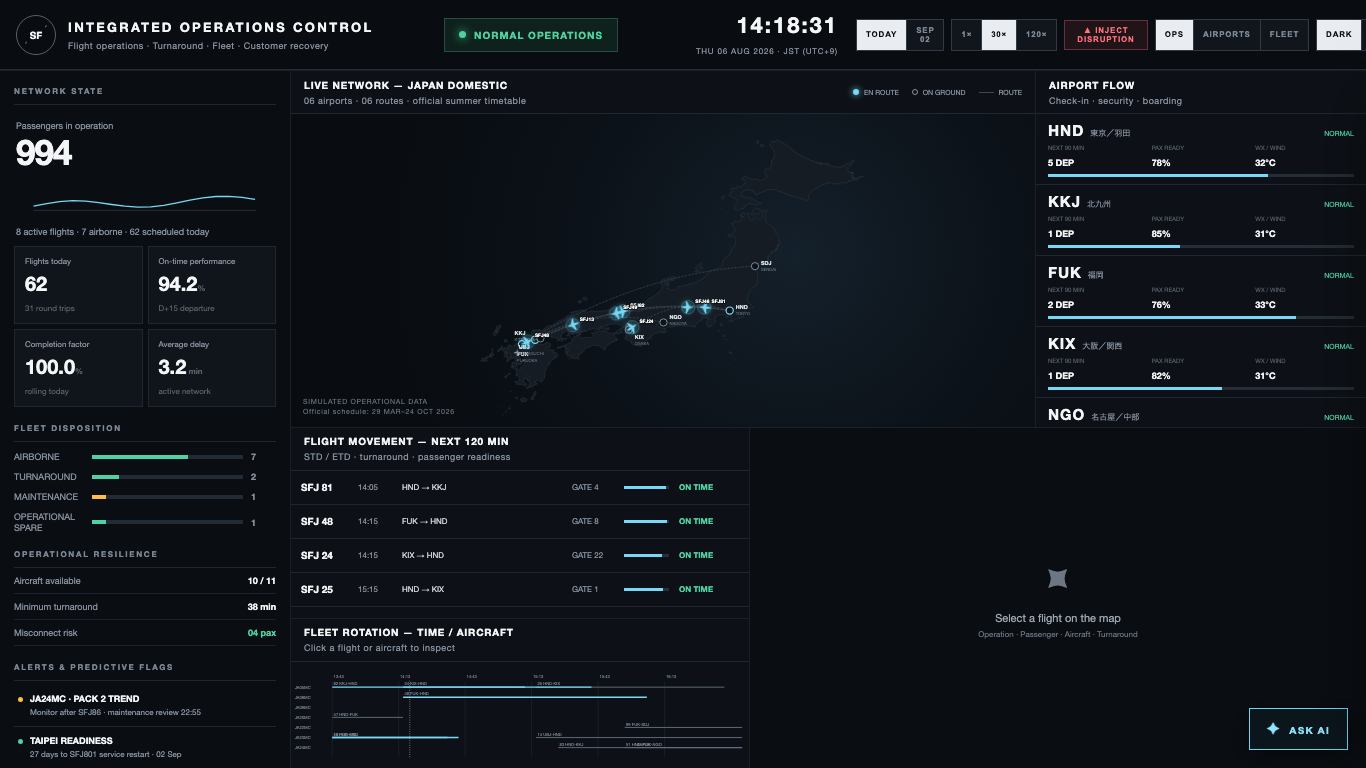Switch the date to Today

coord(881,35)
